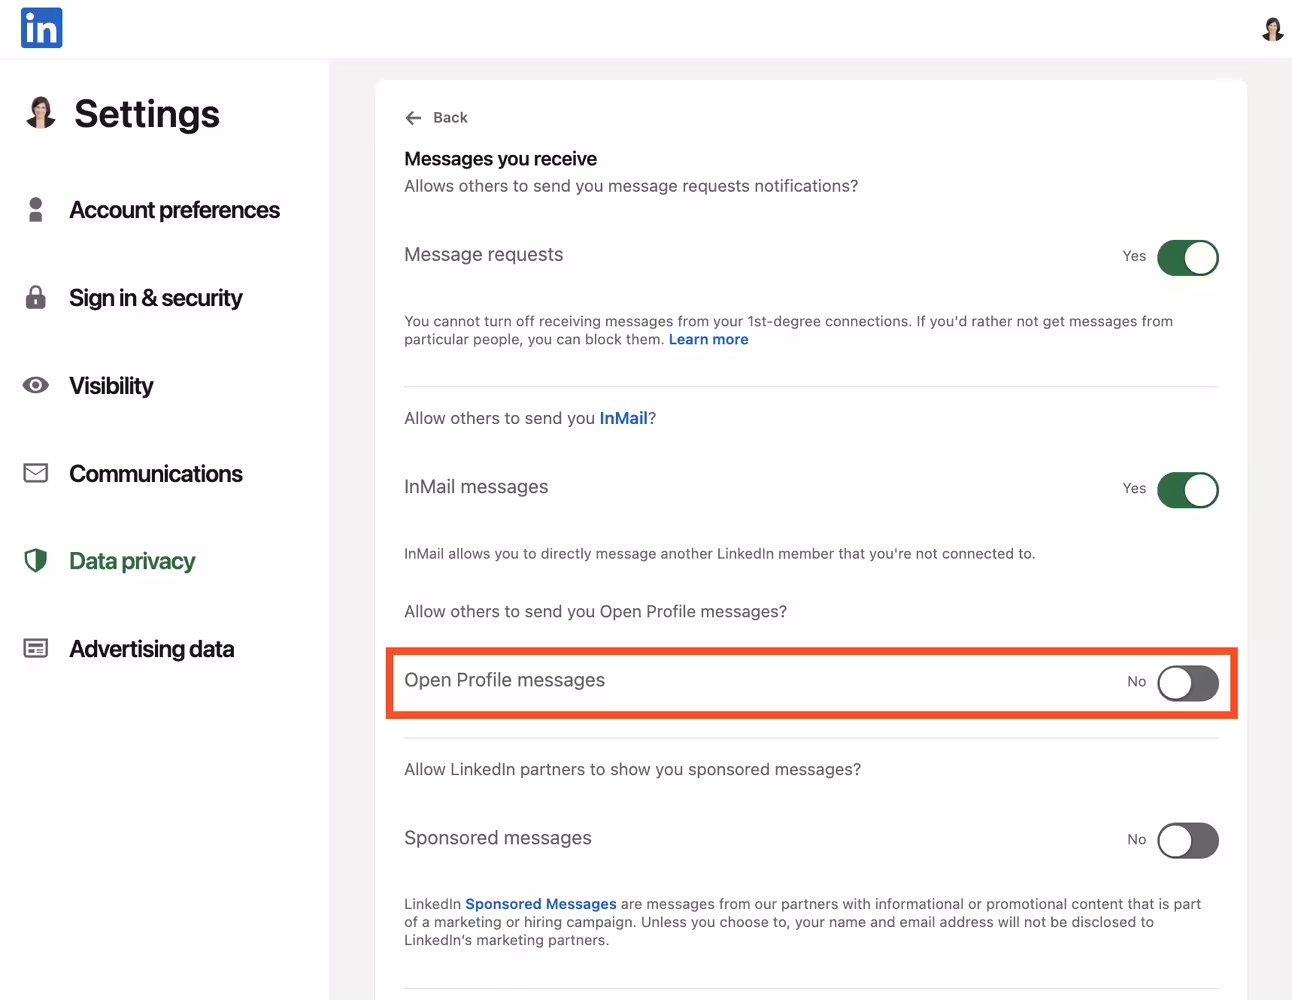1292x1000 pixels.
Task: Disable the InMail messages toggle
Action: coord(1187,490)
